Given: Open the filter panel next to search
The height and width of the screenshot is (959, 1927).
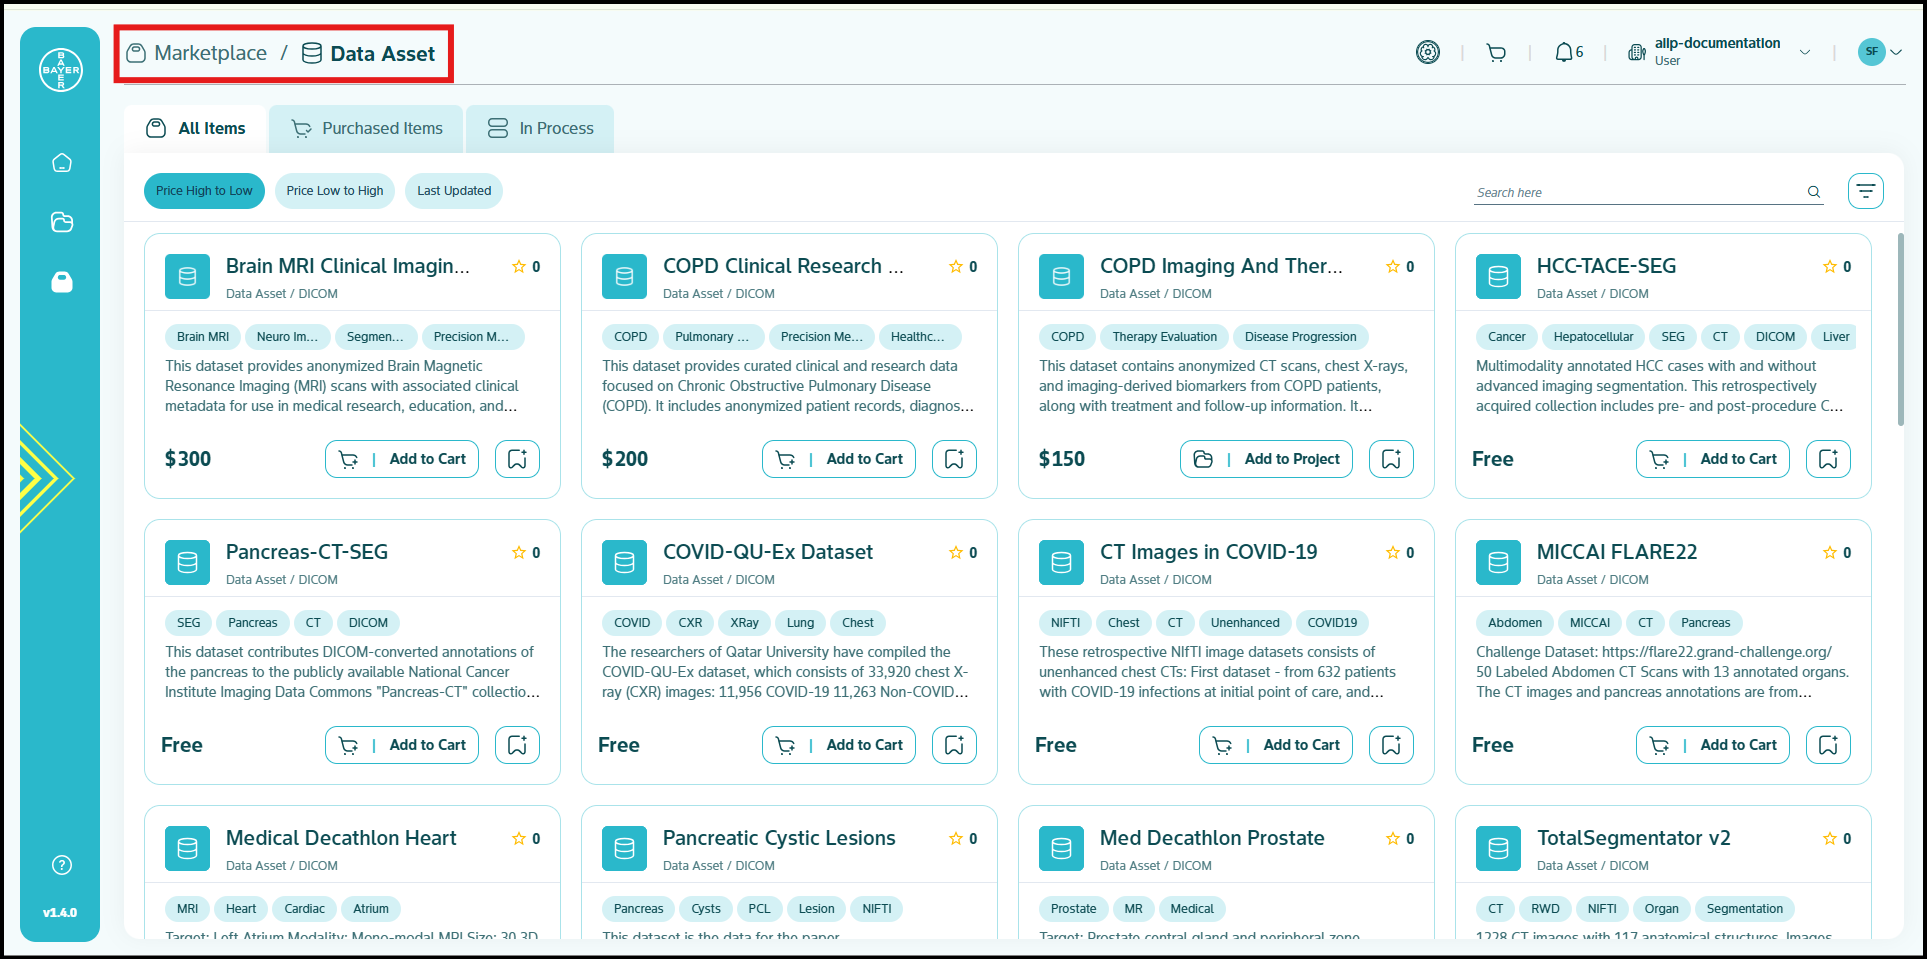Looking at the screenshot, I should coord(1866,190).
